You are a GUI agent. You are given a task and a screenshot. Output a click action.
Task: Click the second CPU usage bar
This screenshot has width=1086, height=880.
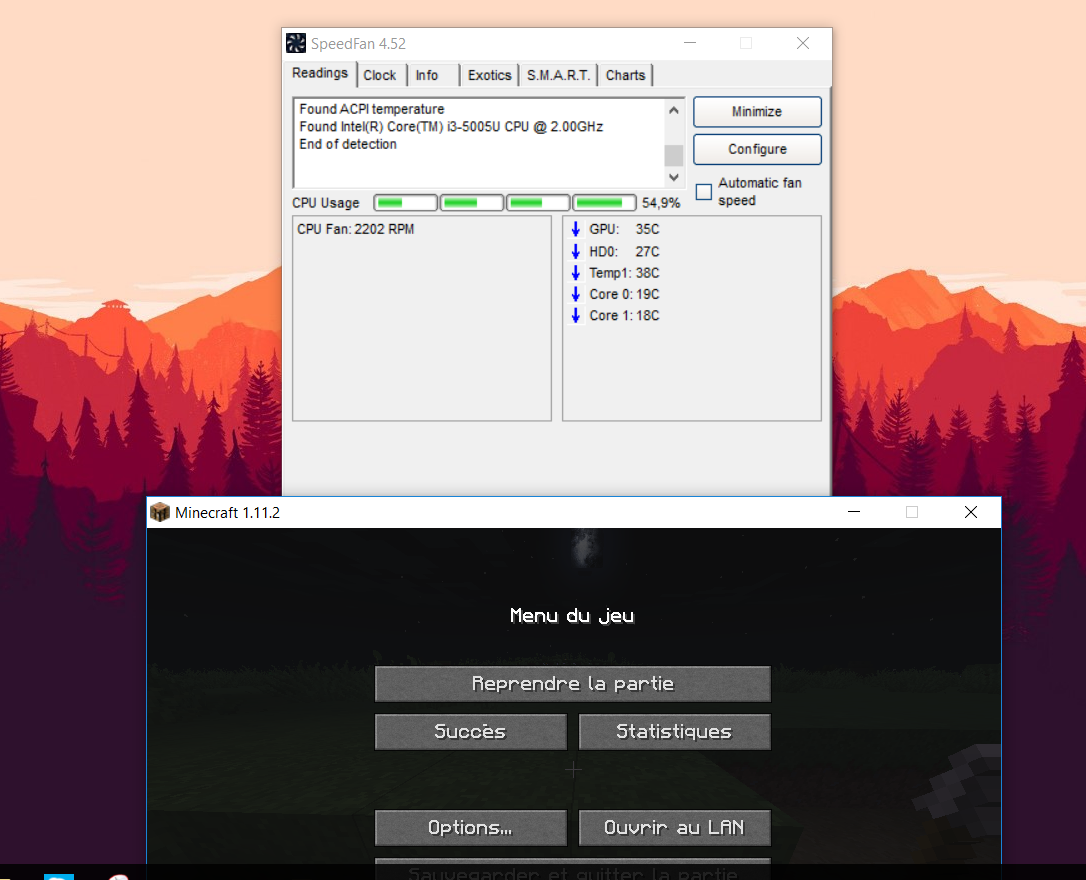click(x=472, y=203)
